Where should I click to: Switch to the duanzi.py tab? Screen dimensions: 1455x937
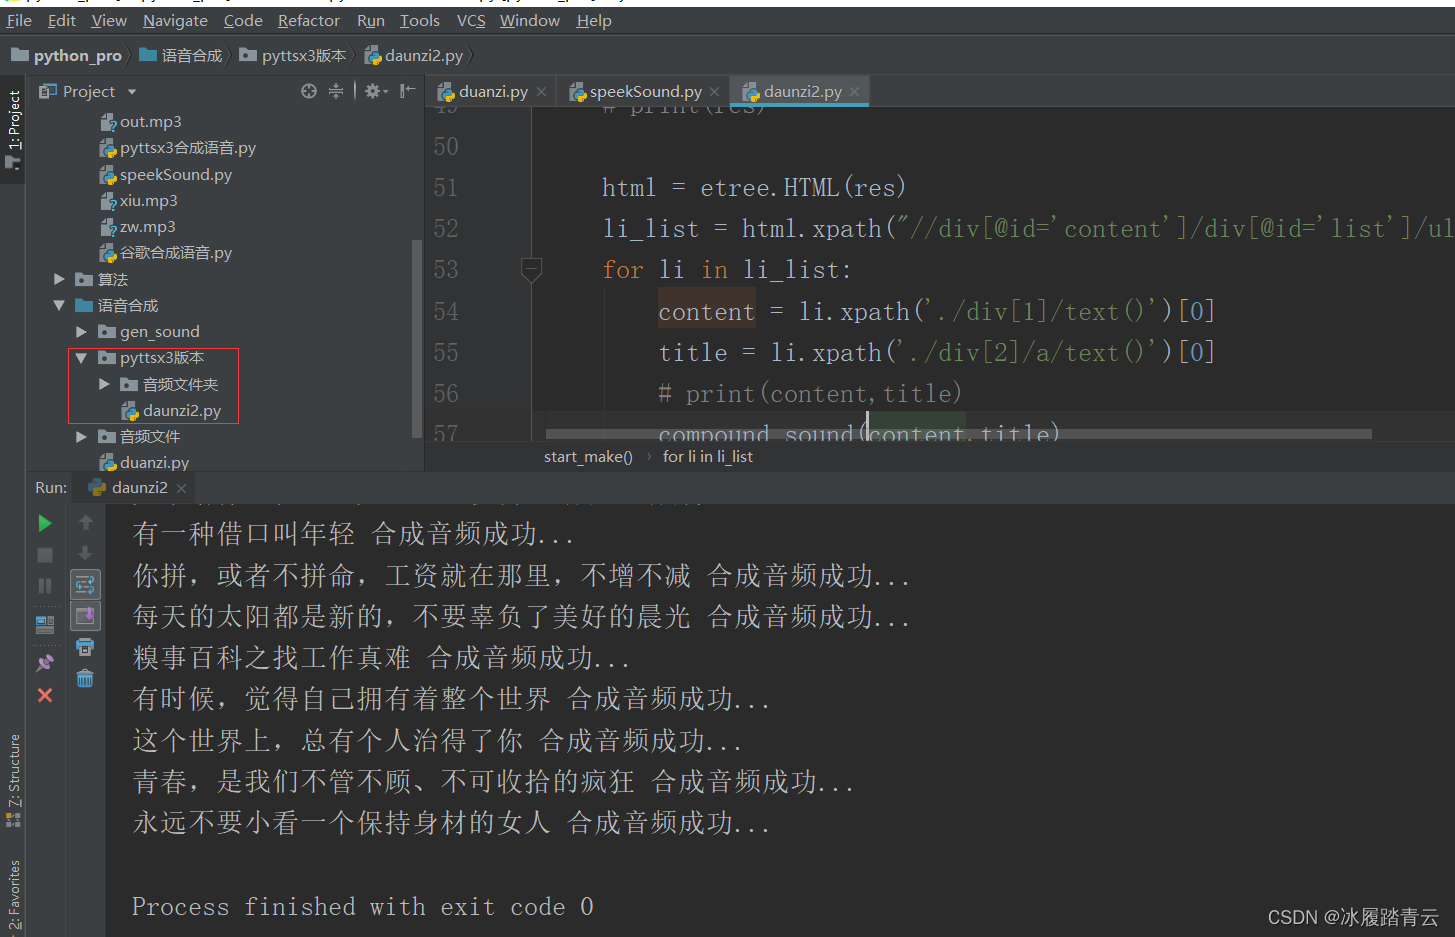(492, 91)
